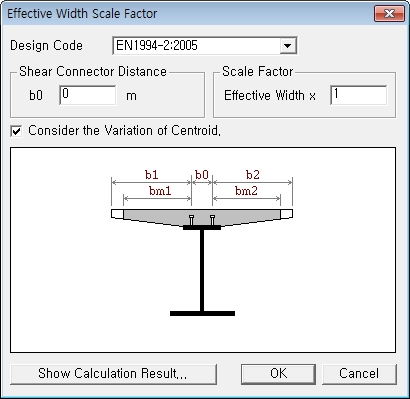410x399 pixels.
Task: Click the b2 dimension label in diagram
Action: (253, 175)
